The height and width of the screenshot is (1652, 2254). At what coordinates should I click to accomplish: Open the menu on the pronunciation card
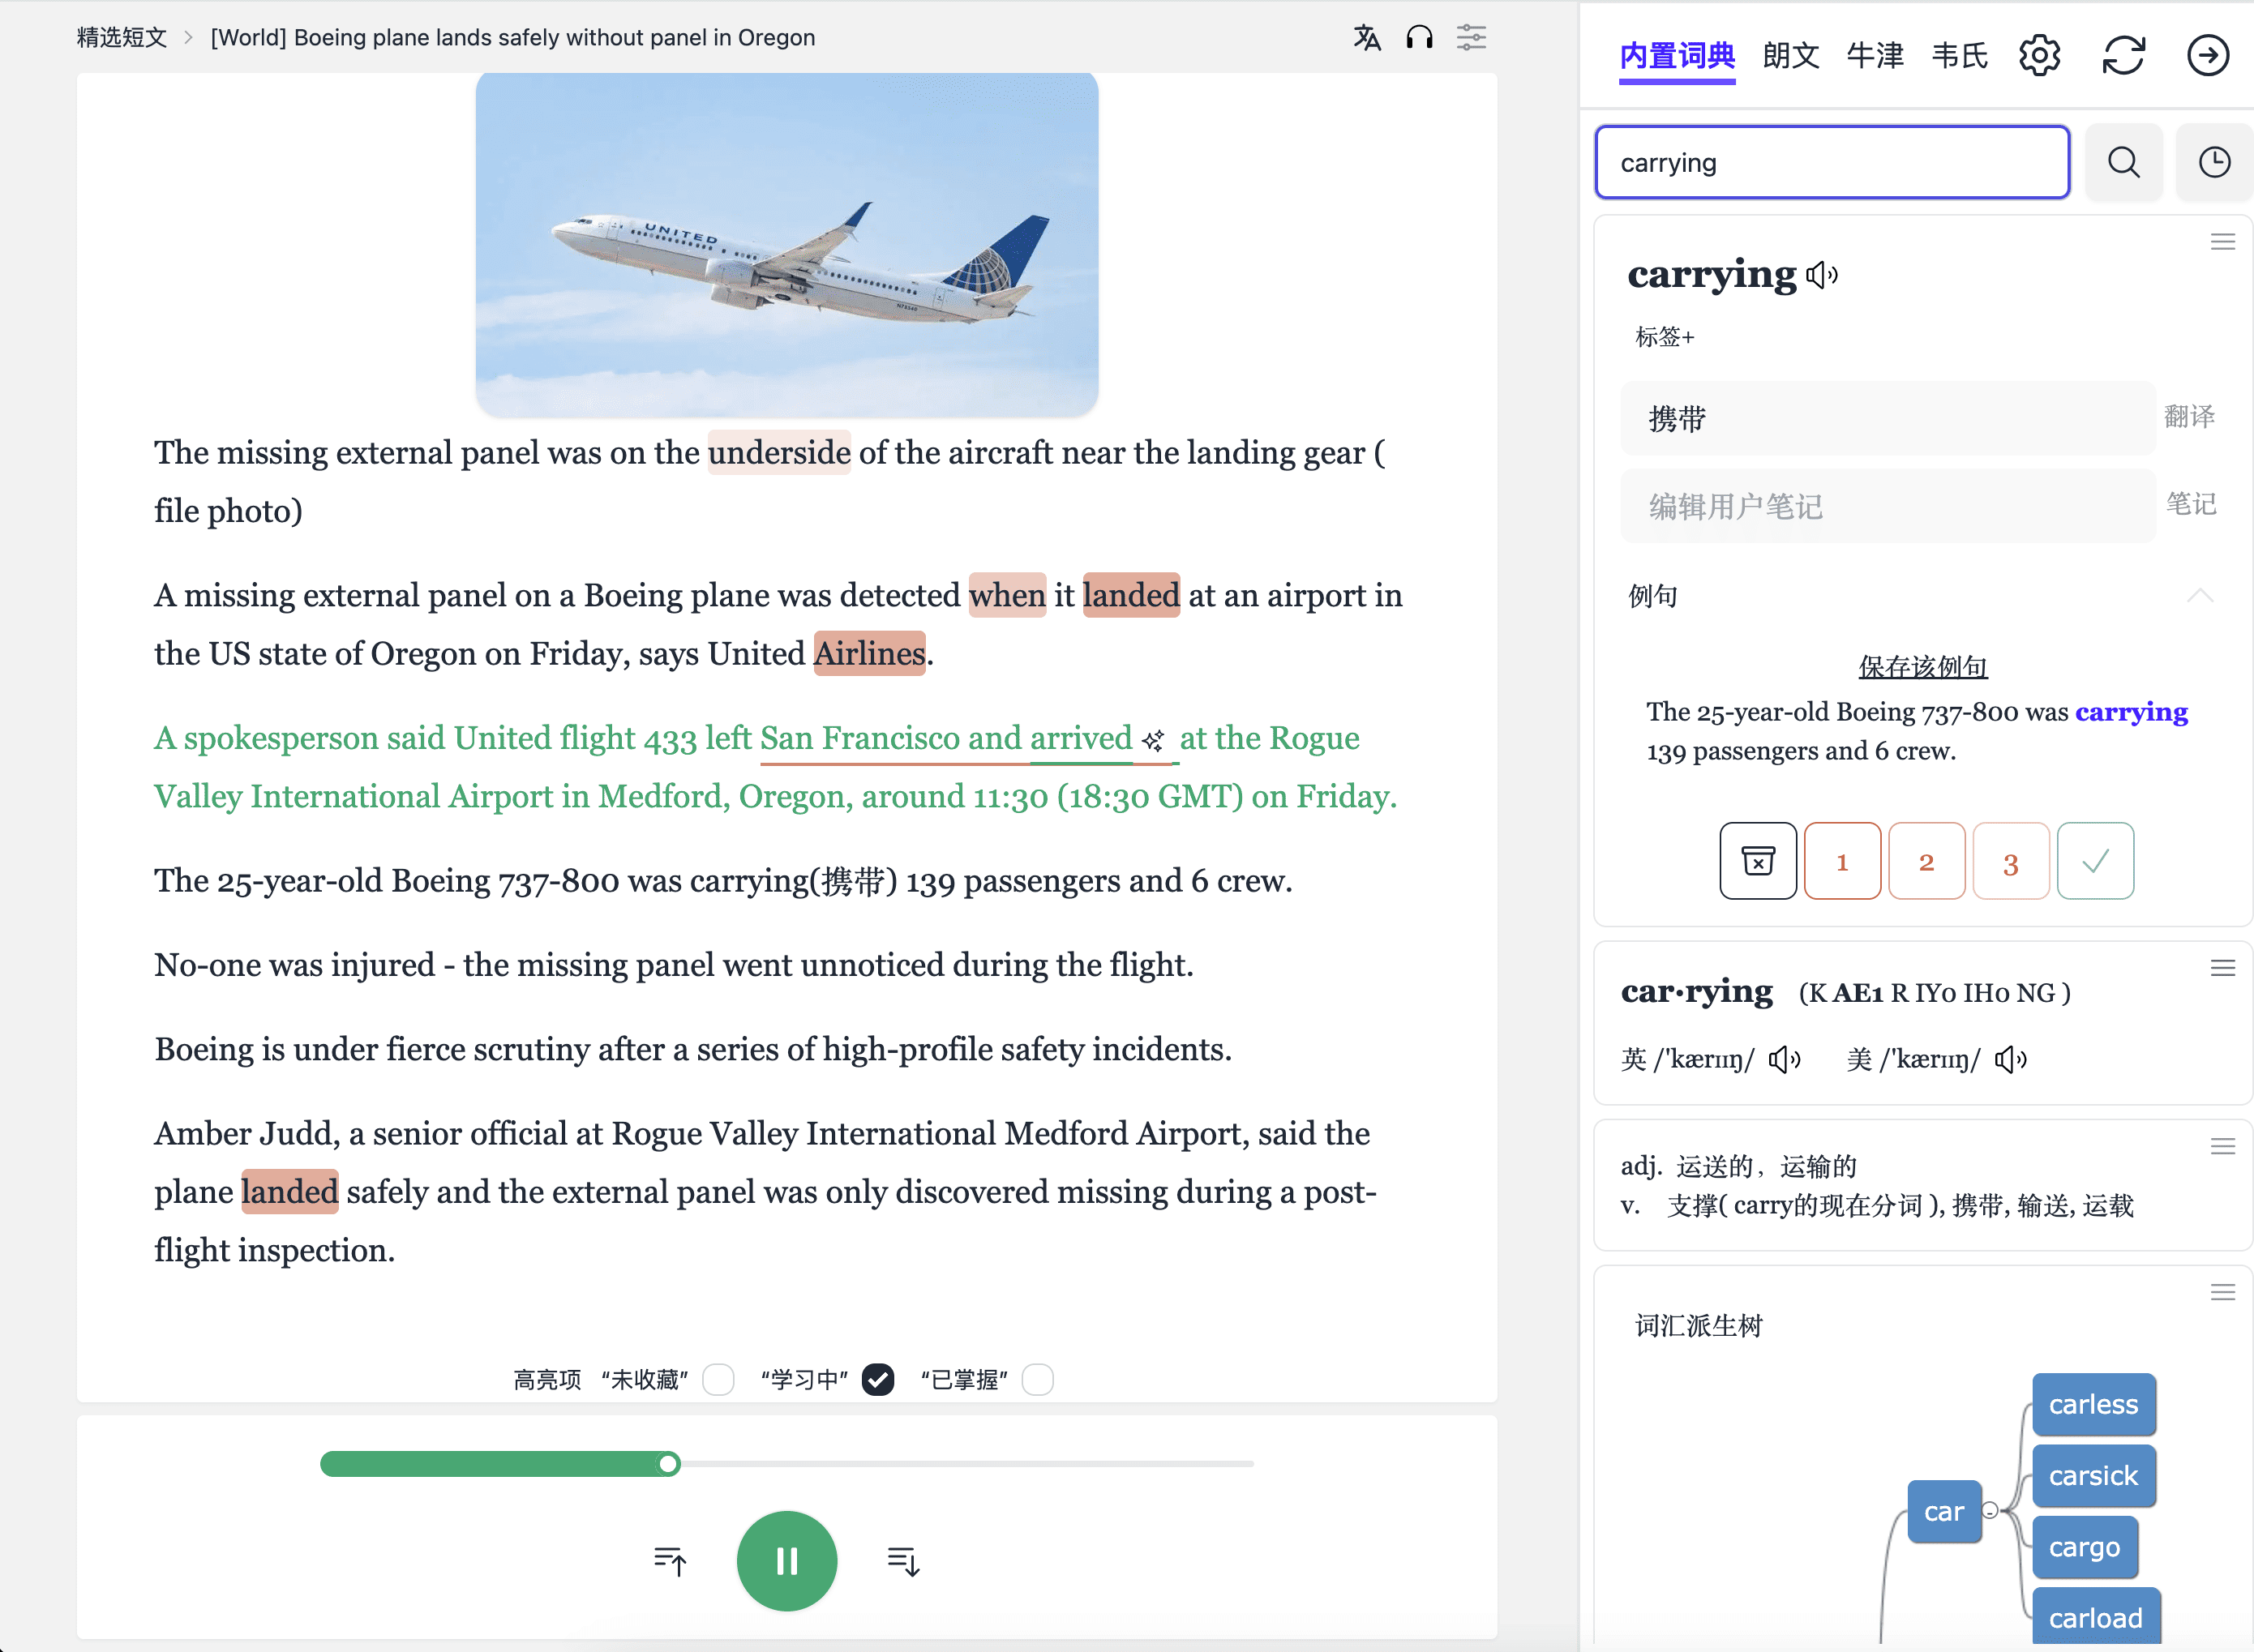(x=2222, y=968)
